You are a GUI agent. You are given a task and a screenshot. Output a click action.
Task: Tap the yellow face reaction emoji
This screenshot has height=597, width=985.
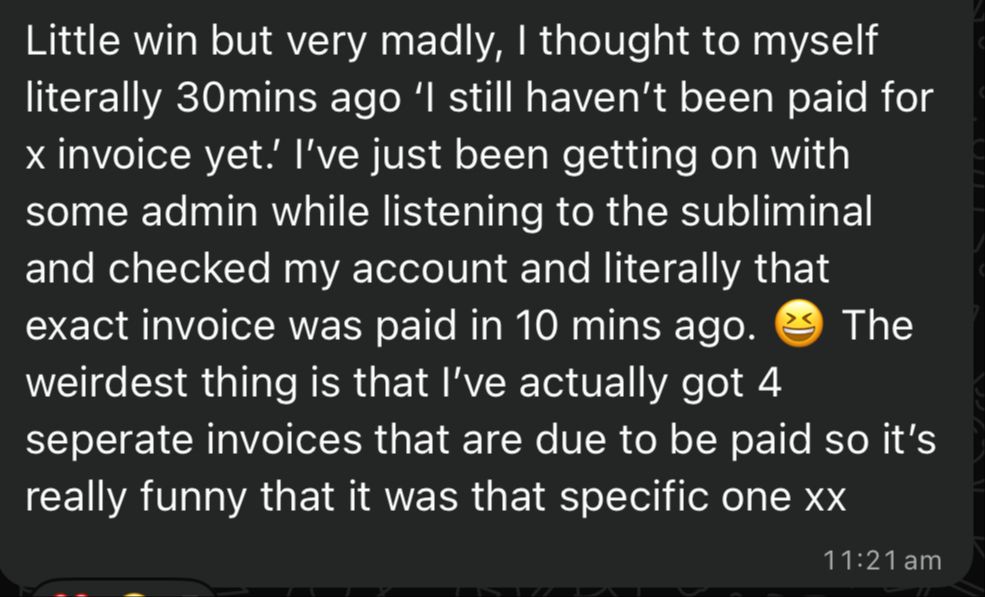[134, 594]
